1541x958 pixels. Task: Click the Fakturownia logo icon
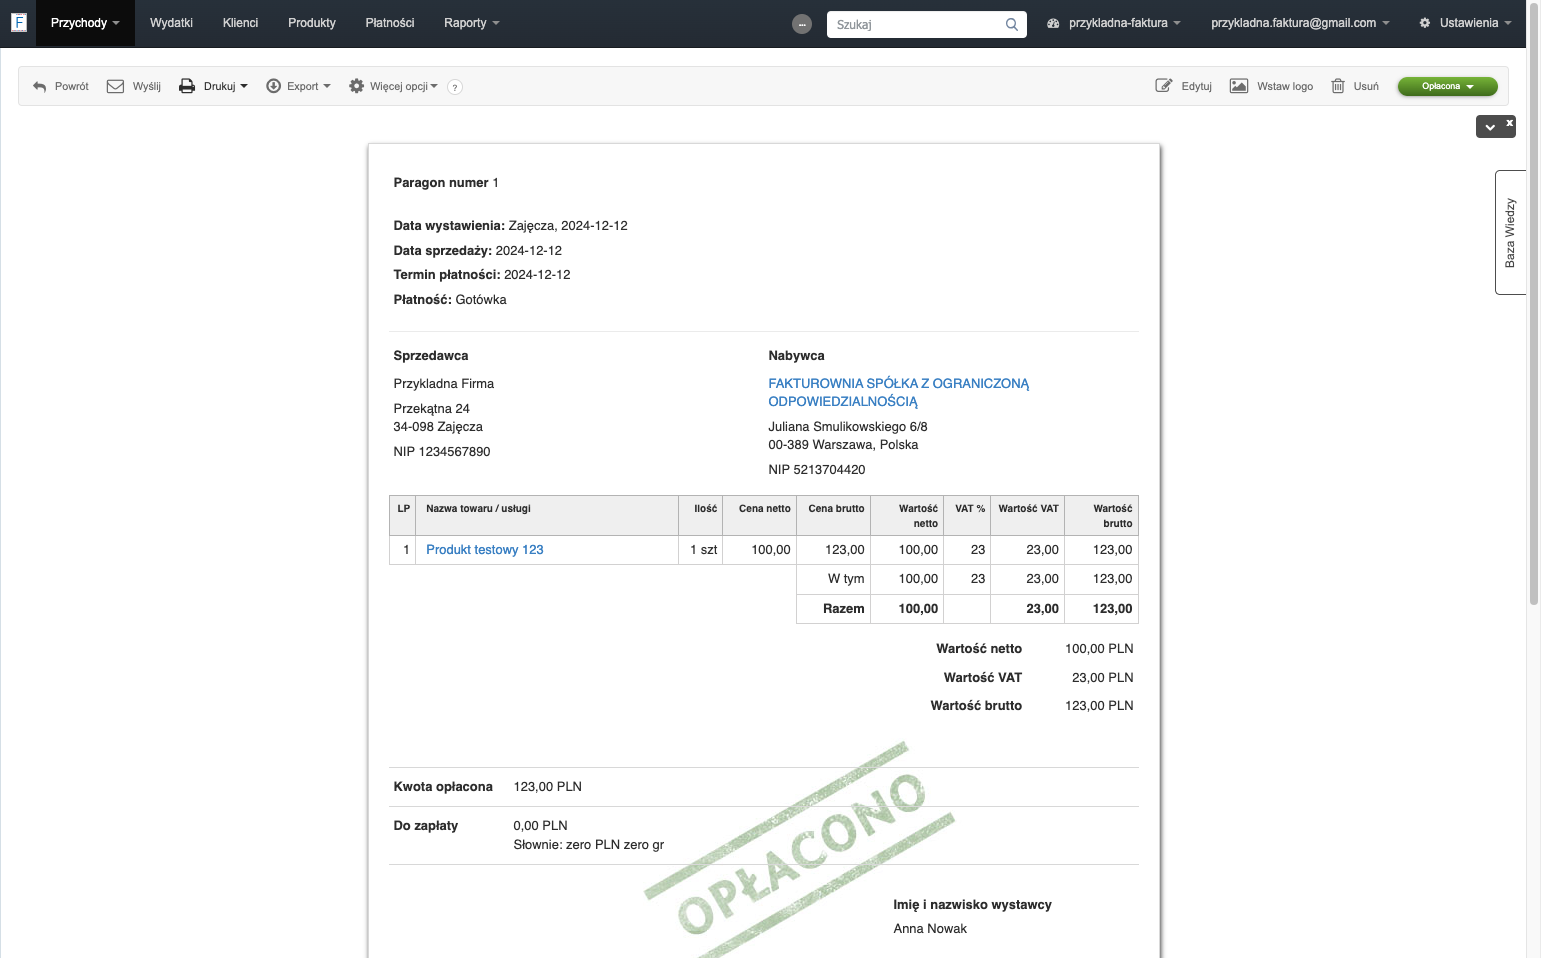[18, 22]
